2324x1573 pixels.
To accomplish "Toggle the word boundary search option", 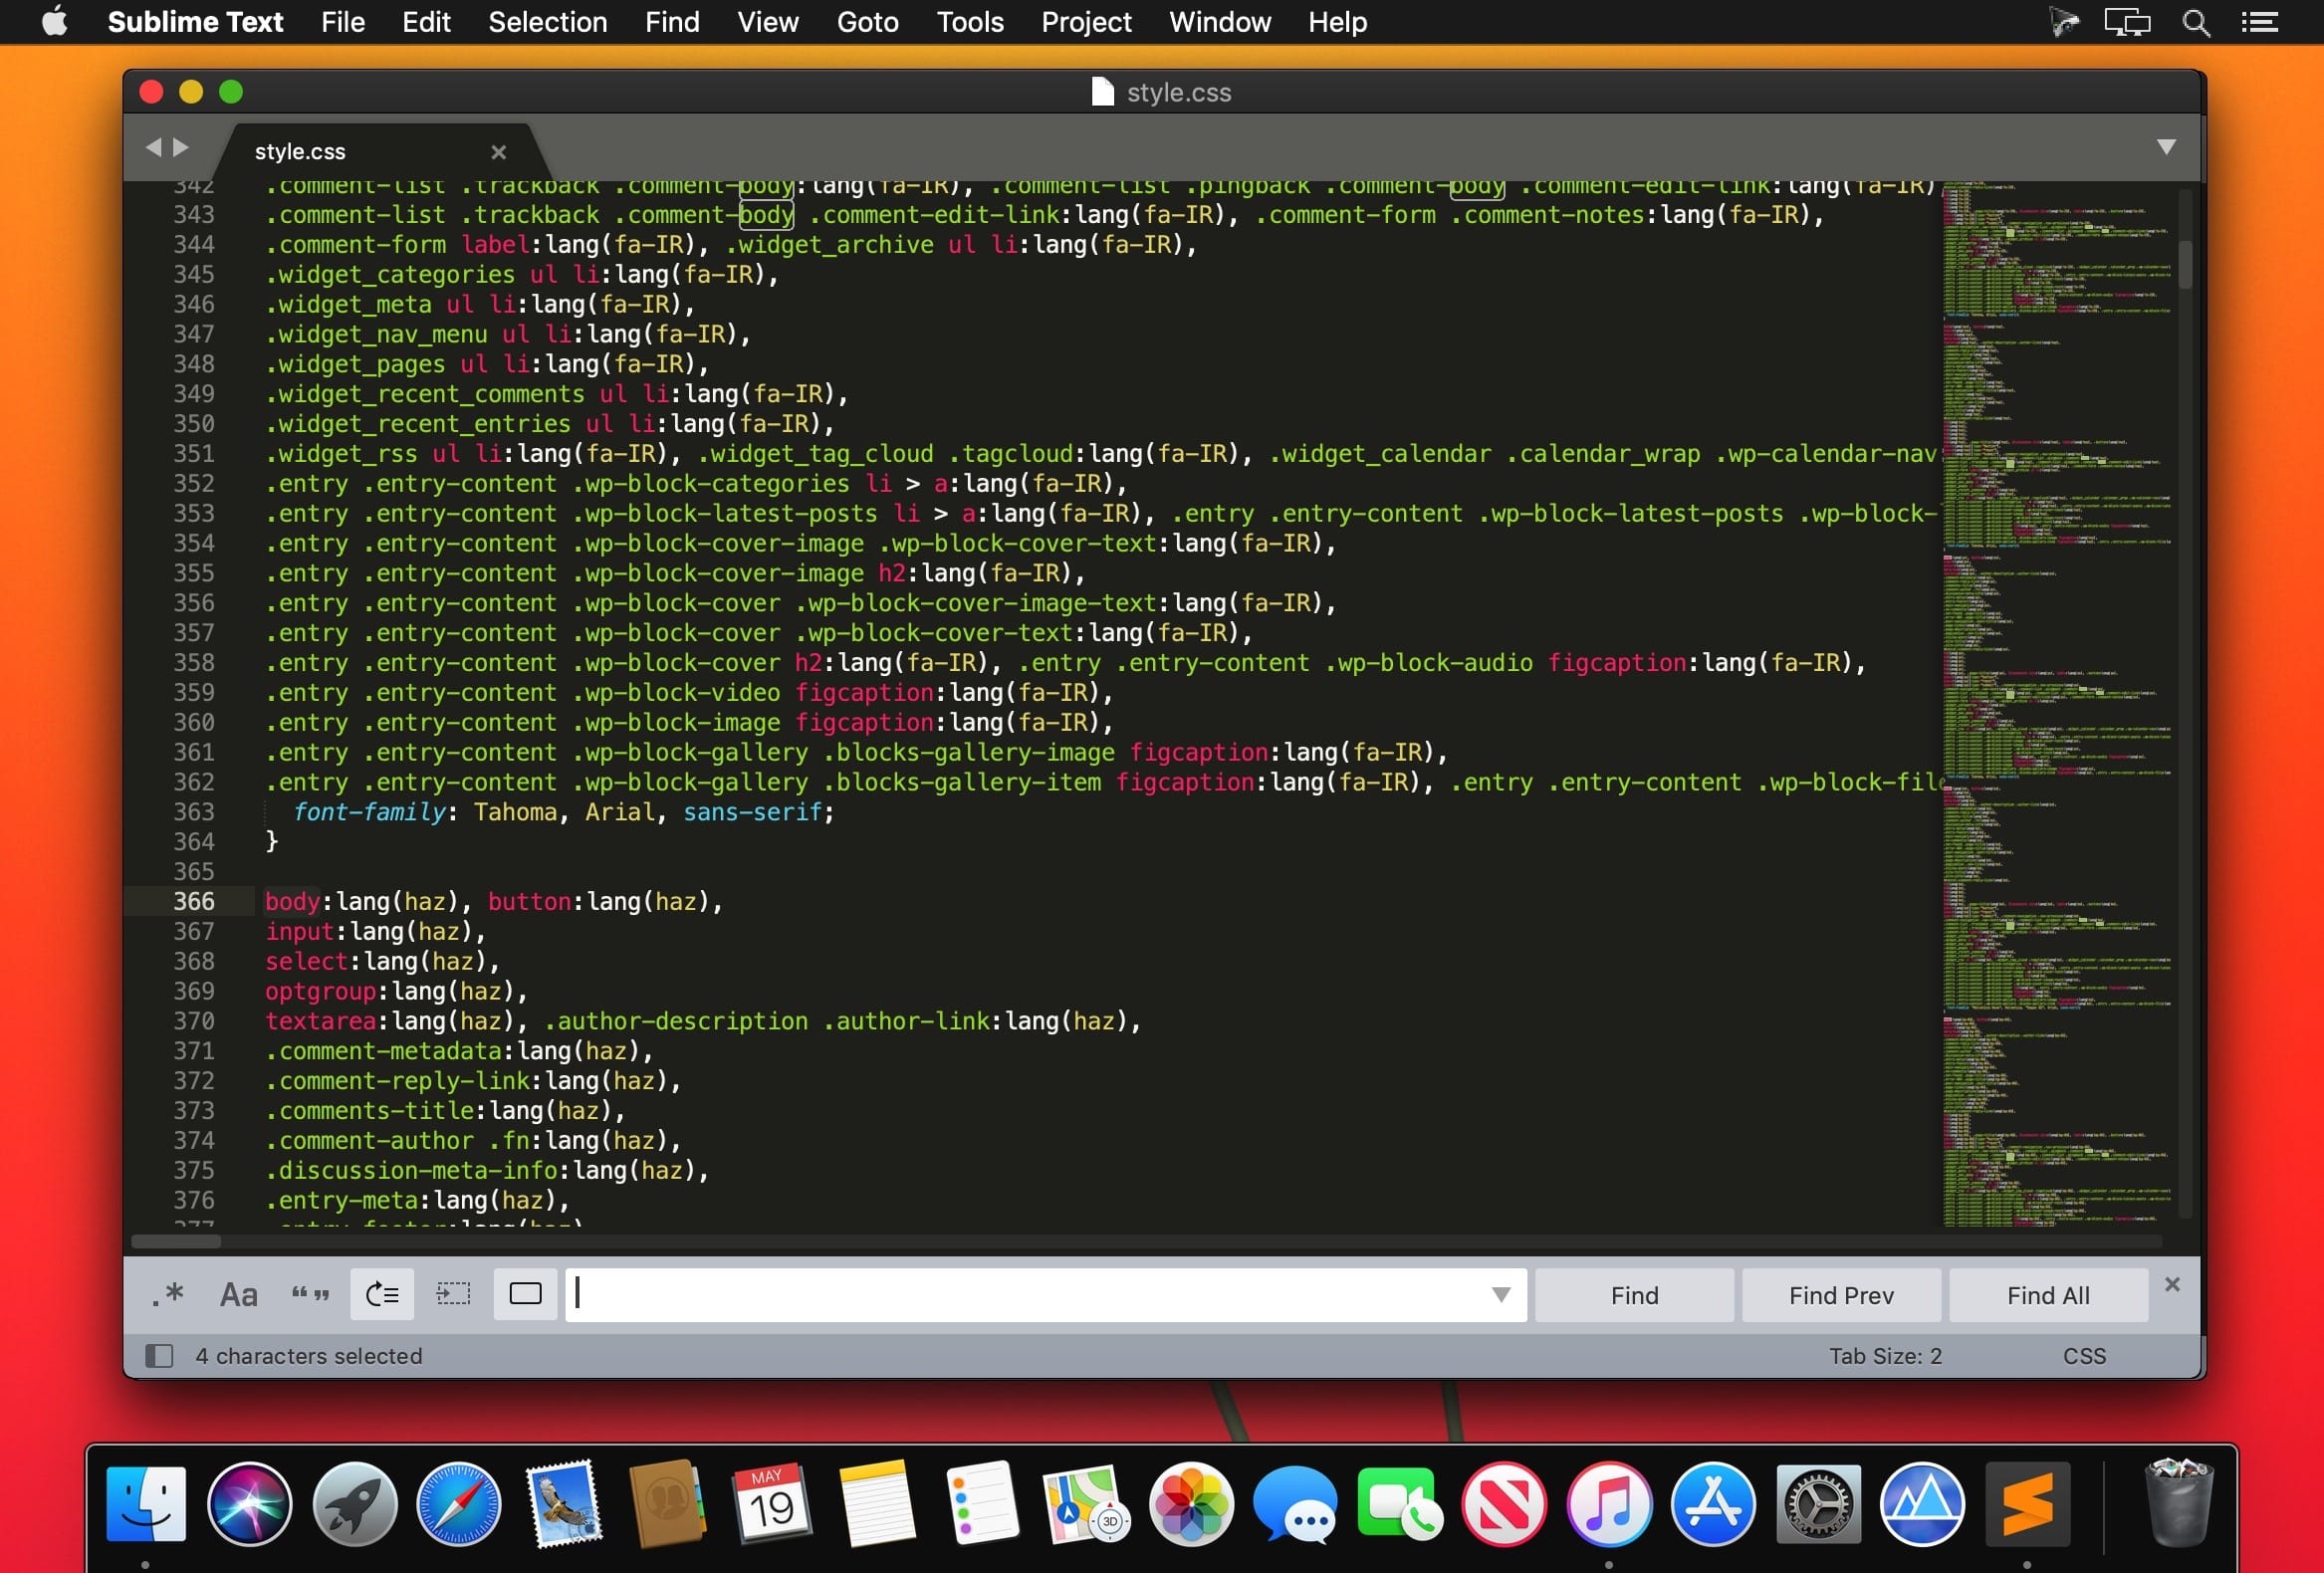I will (x=307, y=1294).
